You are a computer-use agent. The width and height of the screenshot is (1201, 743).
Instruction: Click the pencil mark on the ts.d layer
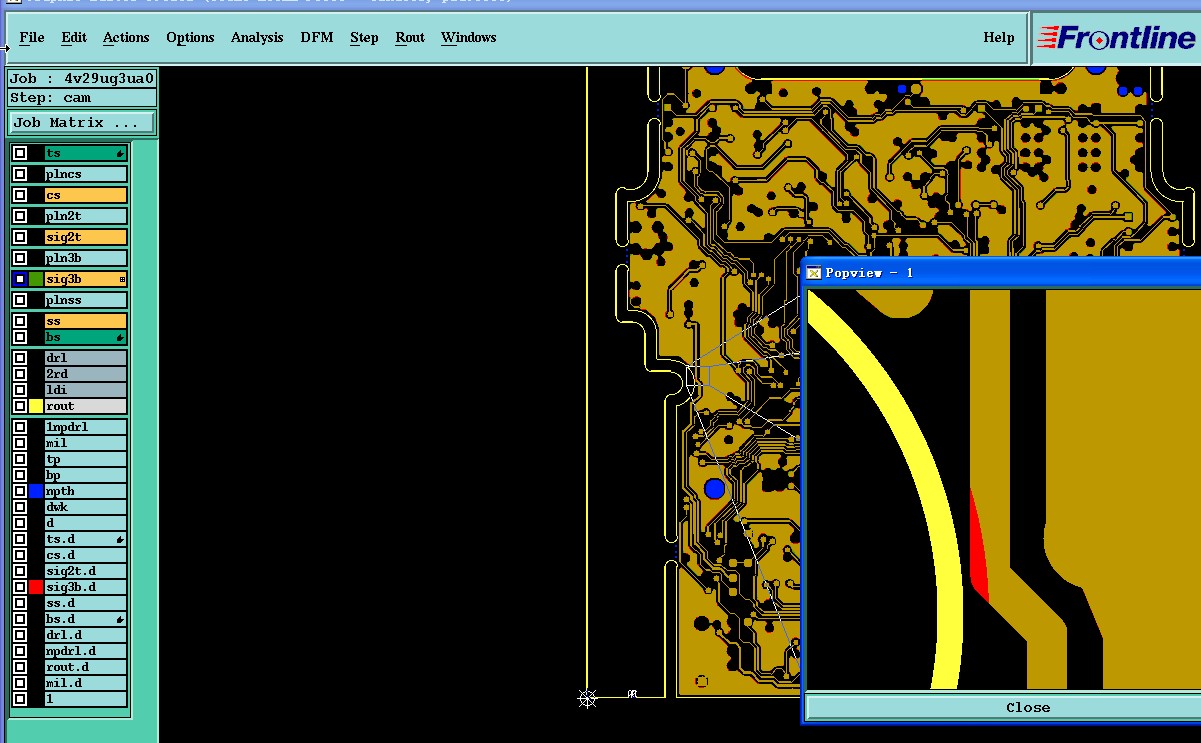point(120,540)
